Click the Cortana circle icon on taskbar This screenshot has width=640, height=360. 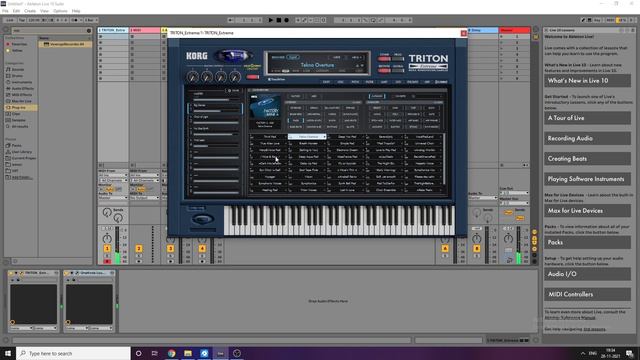click(x=139, y=353)
